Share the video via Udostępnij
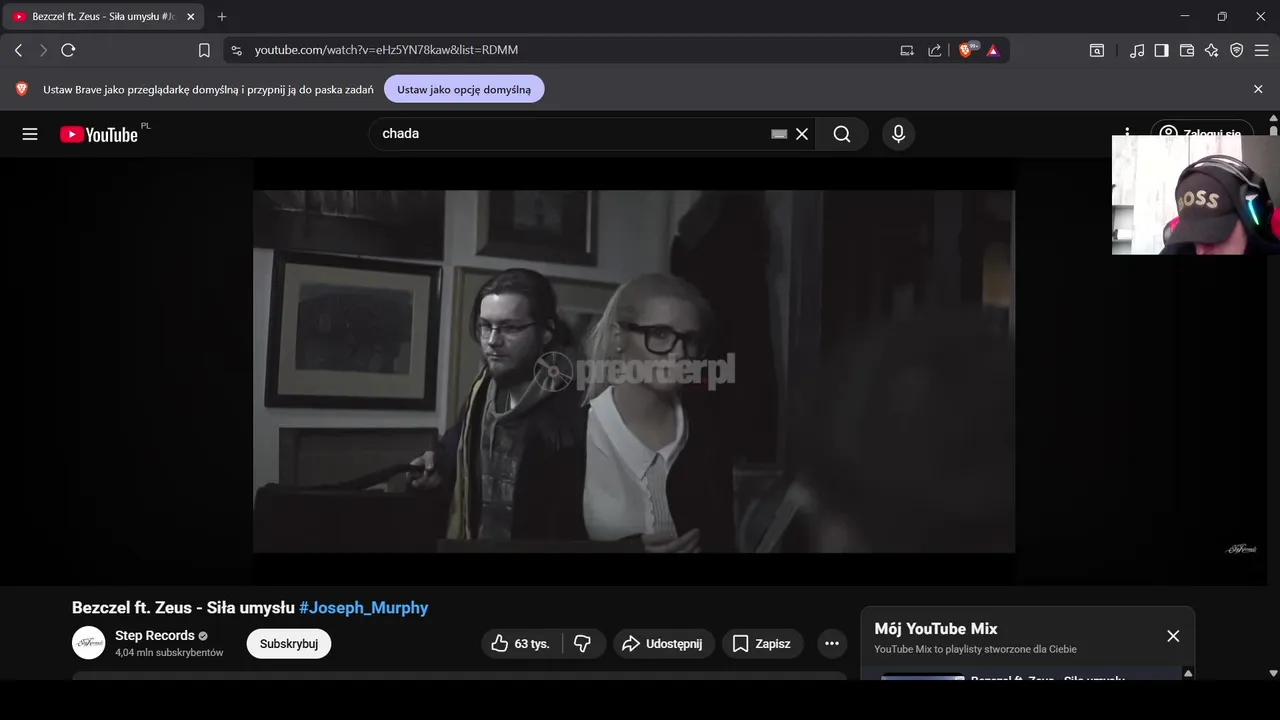Viewport: 1280px width, 720px height. [x=662, y=644]
